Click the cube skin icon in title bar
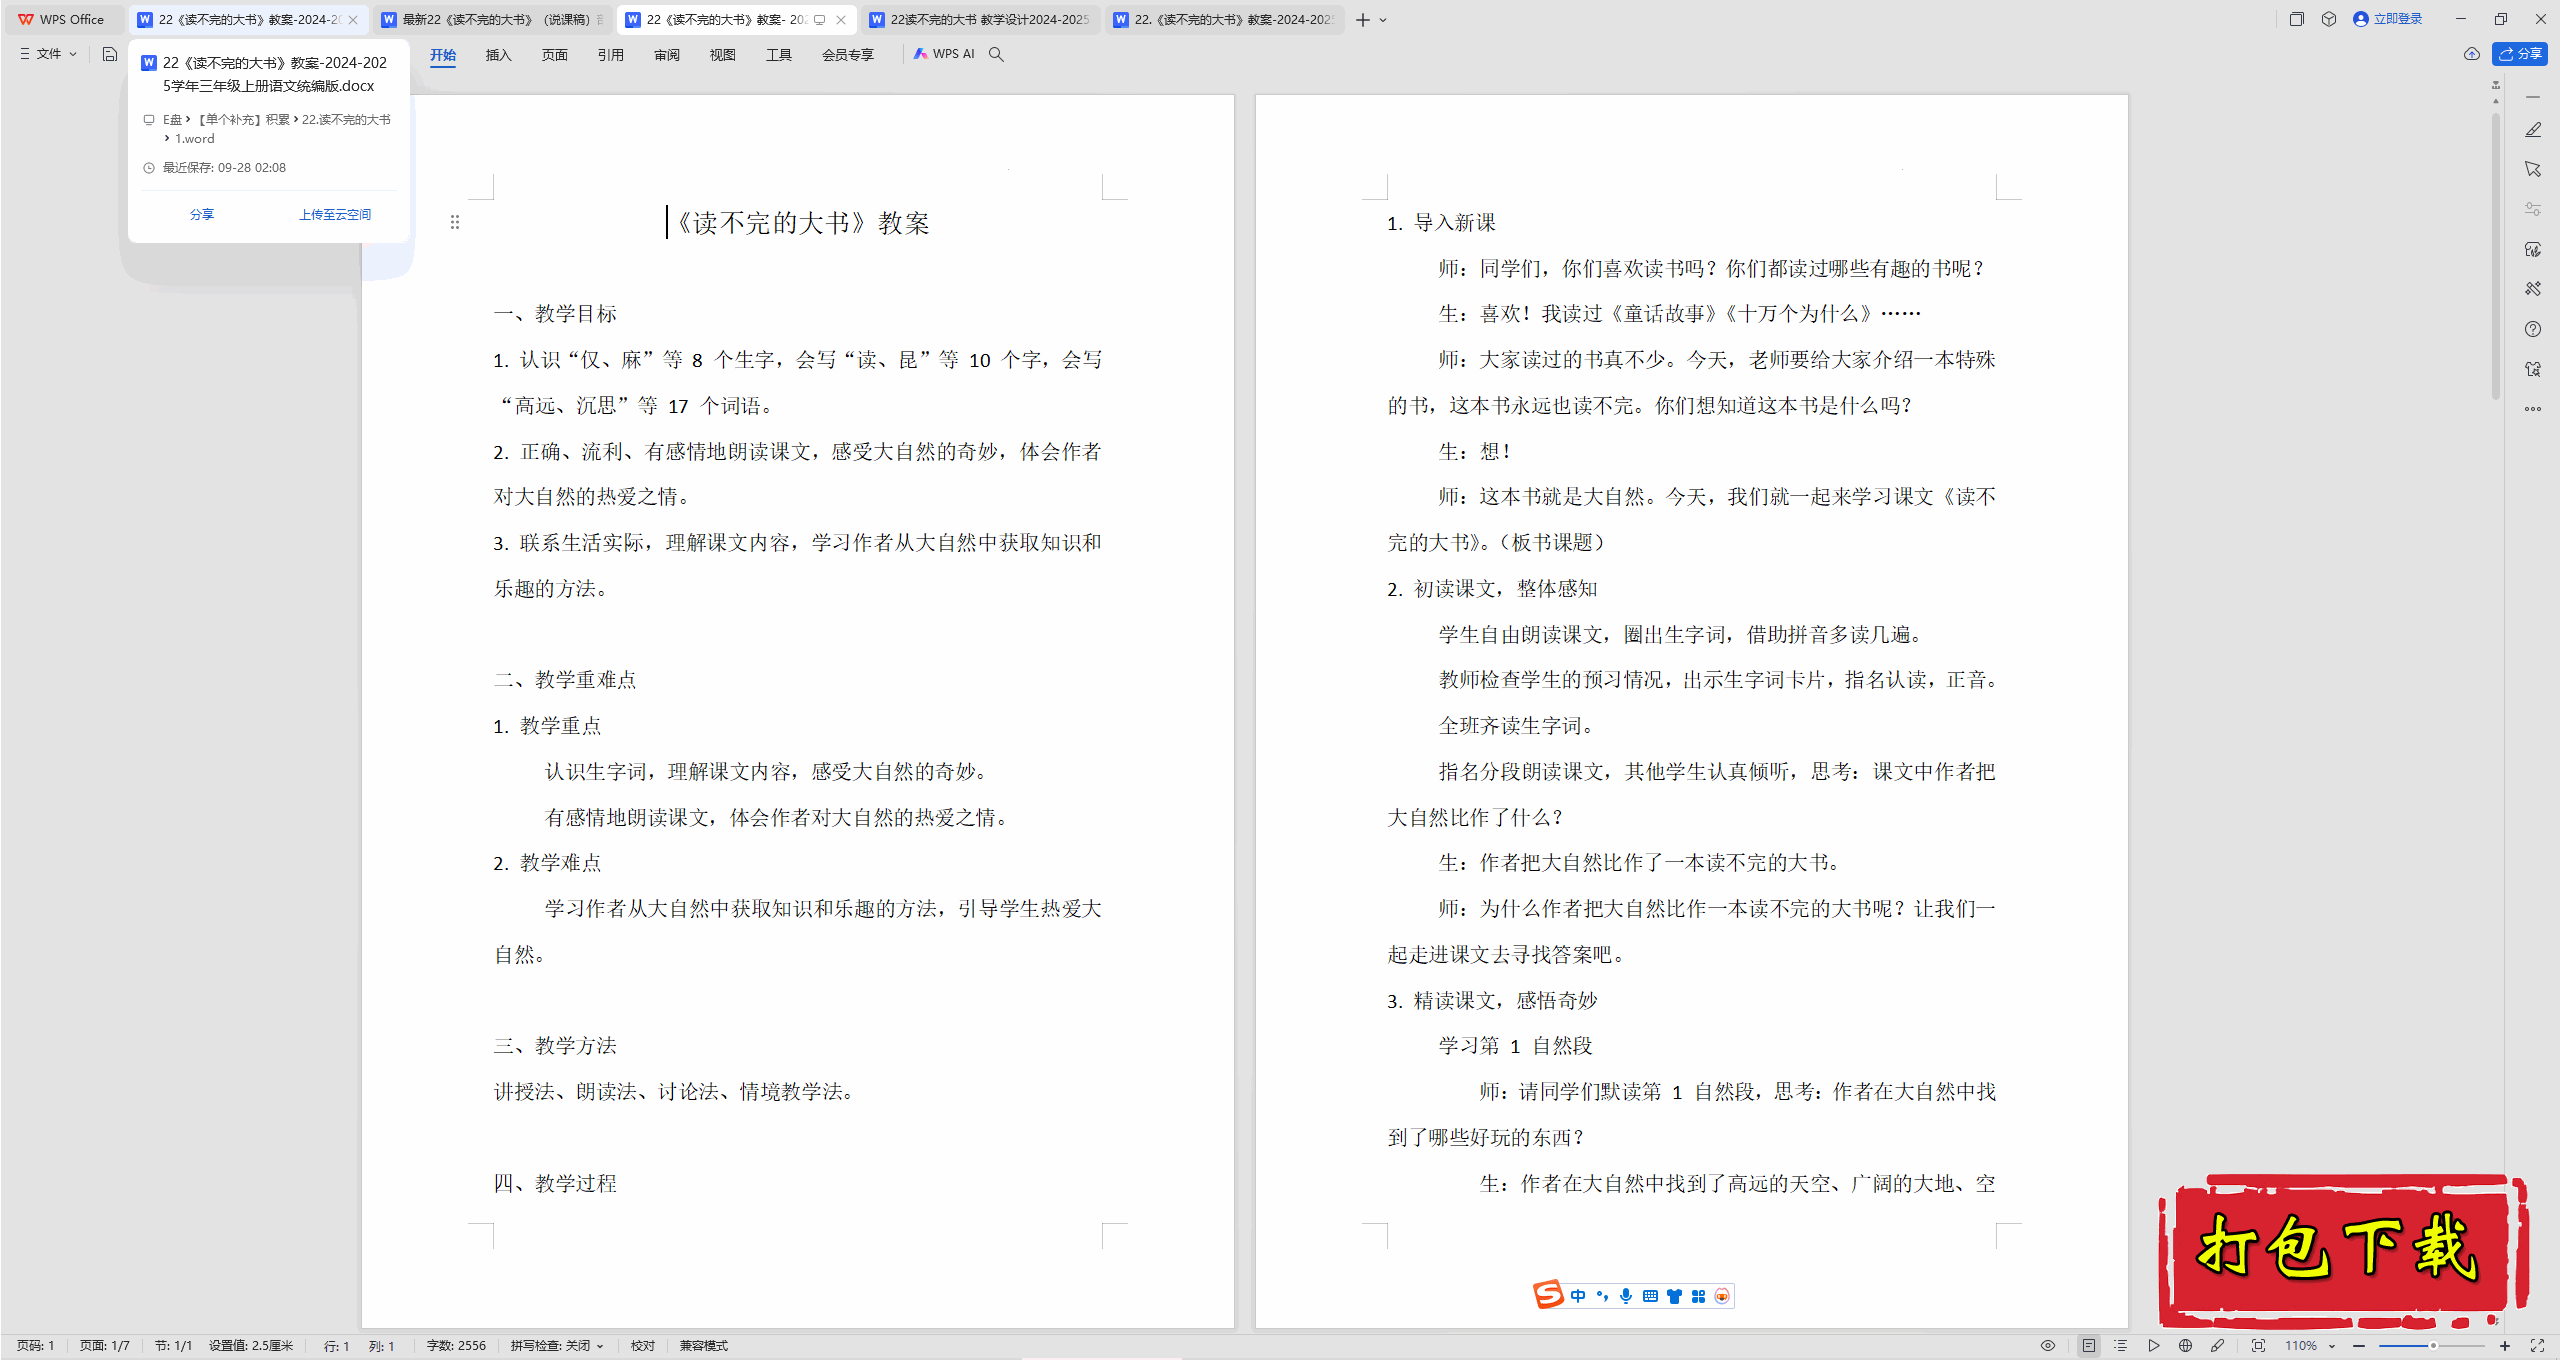2560x1360 pixels. pyautogui.click(x=2329, y=19)
